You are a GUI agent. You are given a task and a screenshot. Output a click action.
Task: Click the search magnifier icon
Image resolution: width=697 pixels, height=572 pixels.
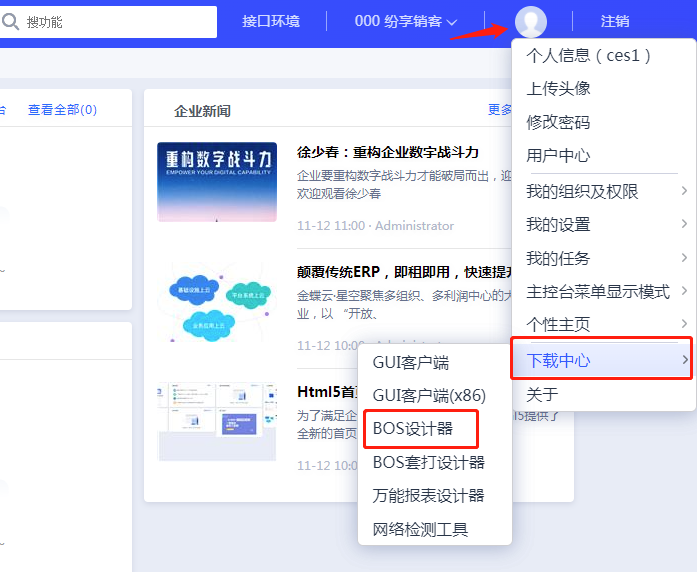pyautogui.click(x=10, y=21)
